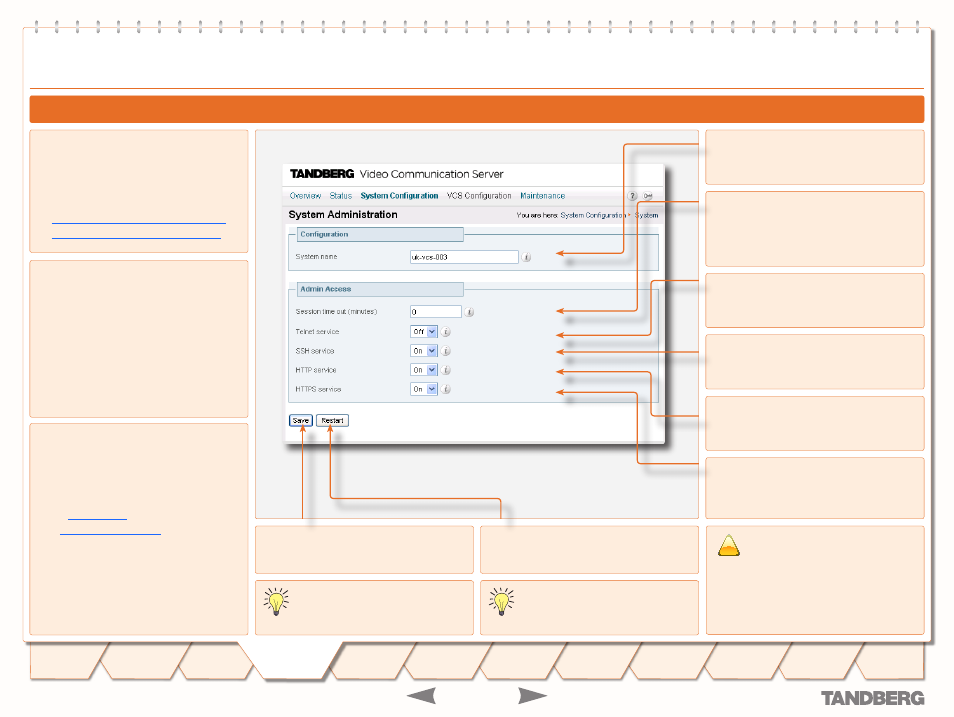Open the Overview menu

[305, 196]
